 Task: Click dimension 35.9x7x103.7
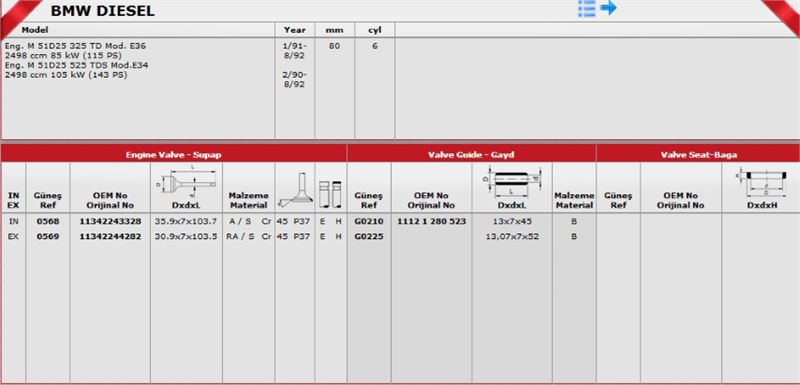tap(186, 221)
